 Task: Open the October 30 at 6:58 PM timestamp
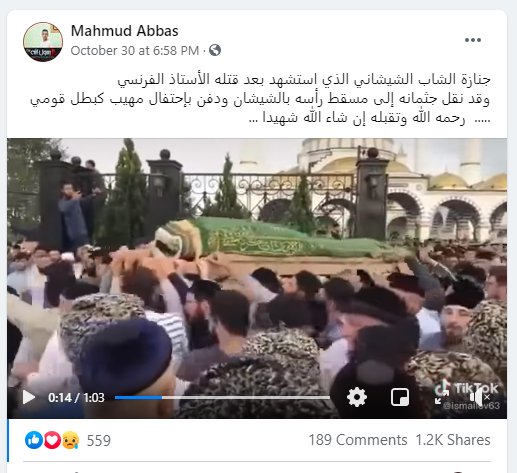pos(135,51)
